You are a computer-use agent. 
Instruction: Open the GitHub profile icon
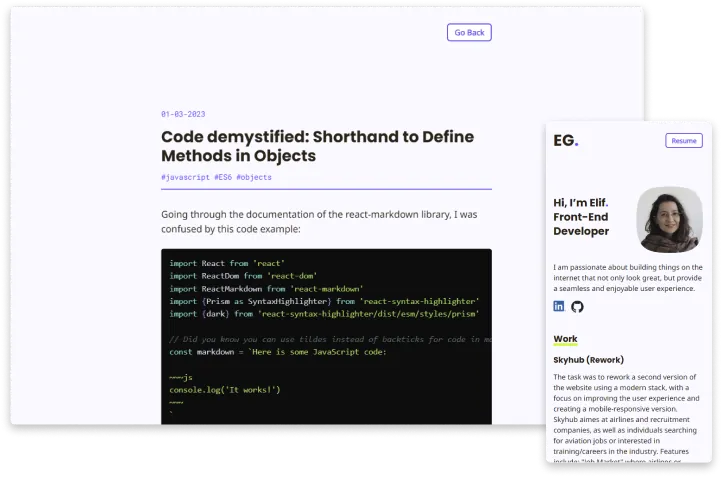[x=577, y=307]
